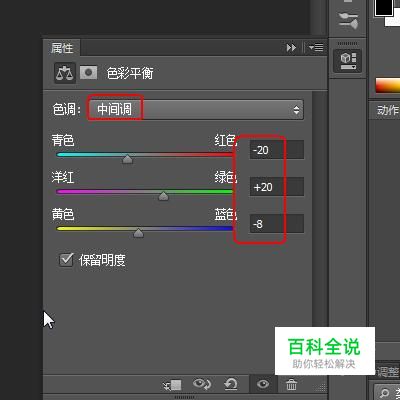Toggle the 保留明度 checkbox
This screenshot has height=400, width=400.
coord(66,259)
